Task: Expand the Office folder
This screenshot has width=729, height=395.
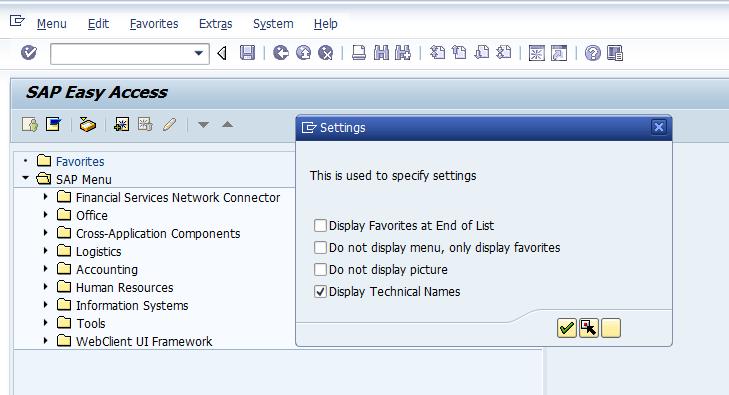Action: click(46, 215)
